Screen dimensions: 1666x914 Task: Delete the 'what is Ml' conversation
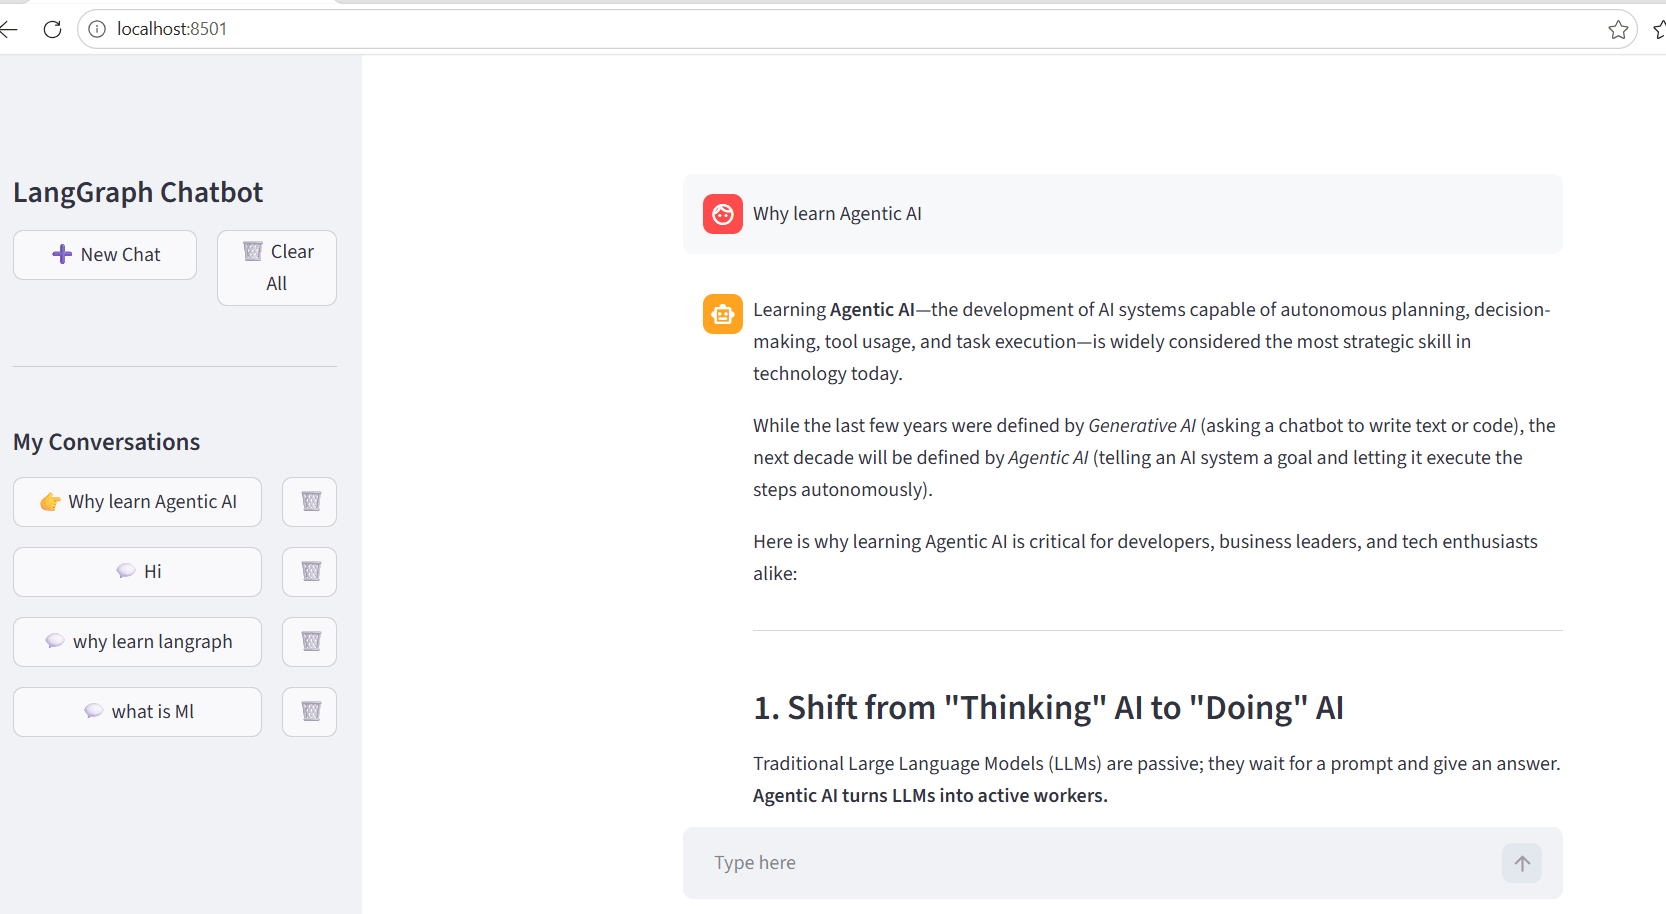click(309, 712)
